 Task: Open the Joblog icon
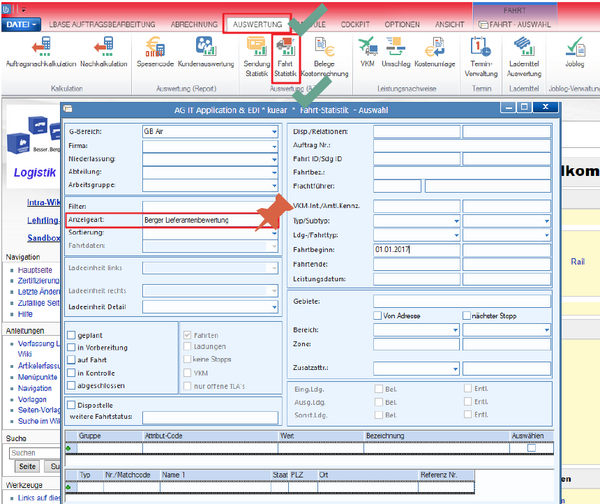[x=575, y=52]
